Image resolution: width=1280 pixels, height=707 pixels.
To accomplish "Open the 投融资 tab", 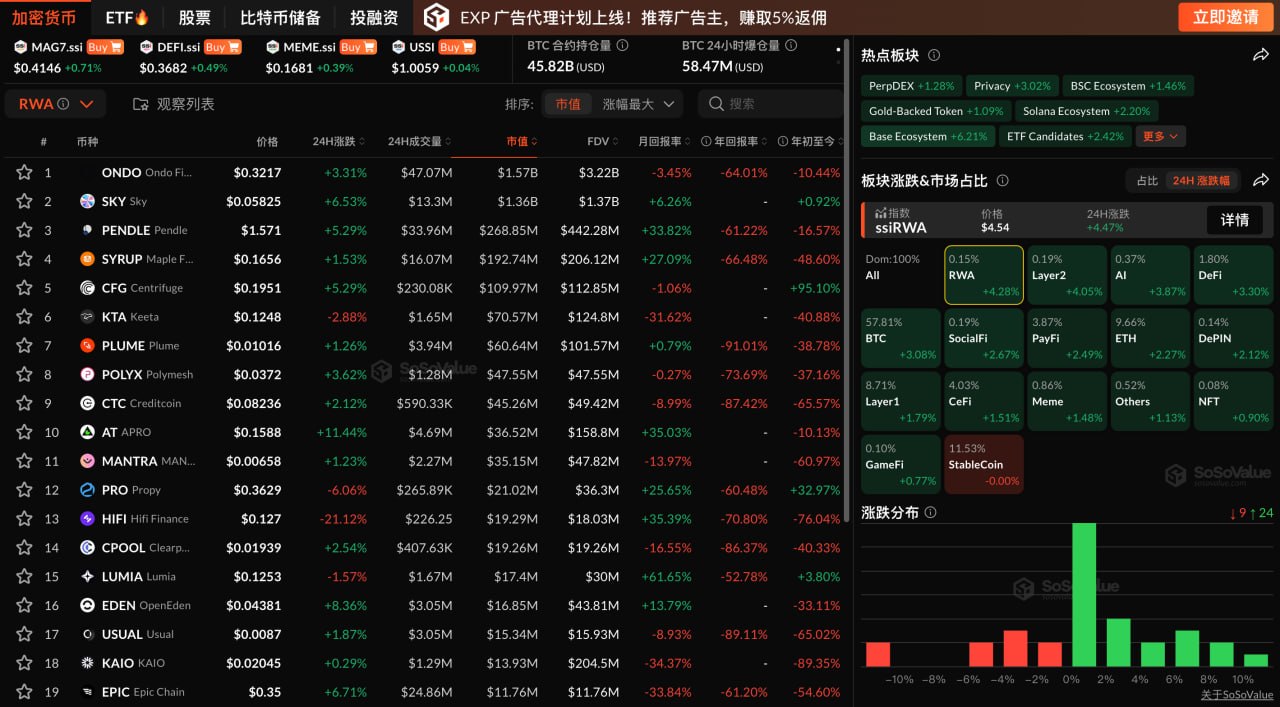I will 374,18.
